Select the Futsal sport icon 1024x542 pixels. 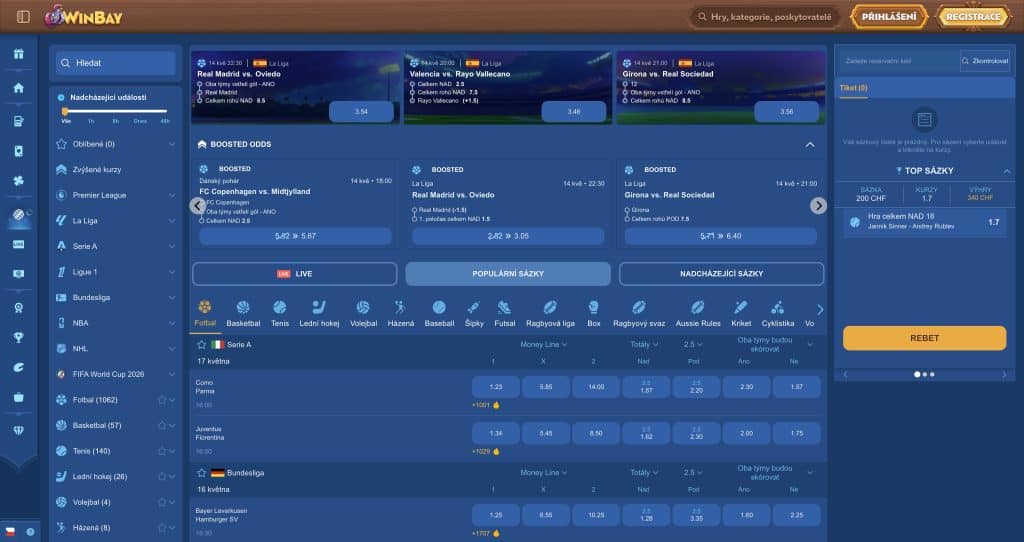(x=504, y=313)
